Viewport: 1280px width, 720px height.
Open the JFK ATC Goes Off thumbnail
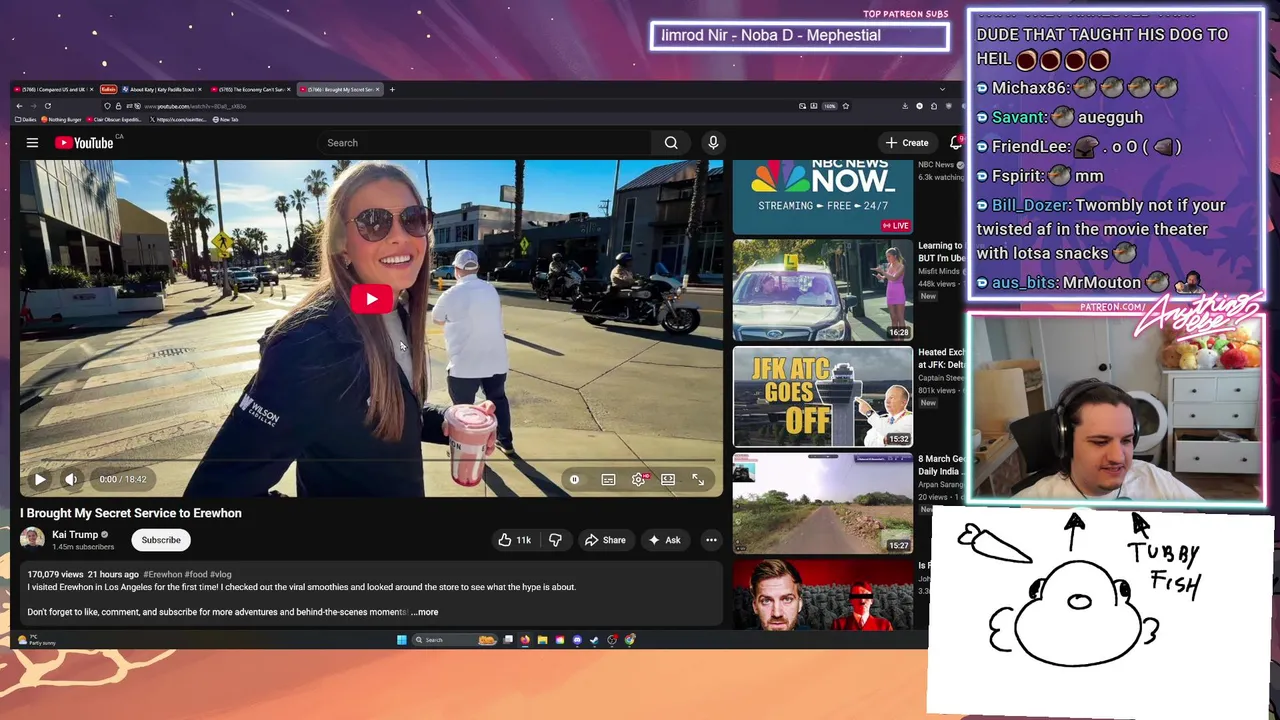[x=823, y=397]
